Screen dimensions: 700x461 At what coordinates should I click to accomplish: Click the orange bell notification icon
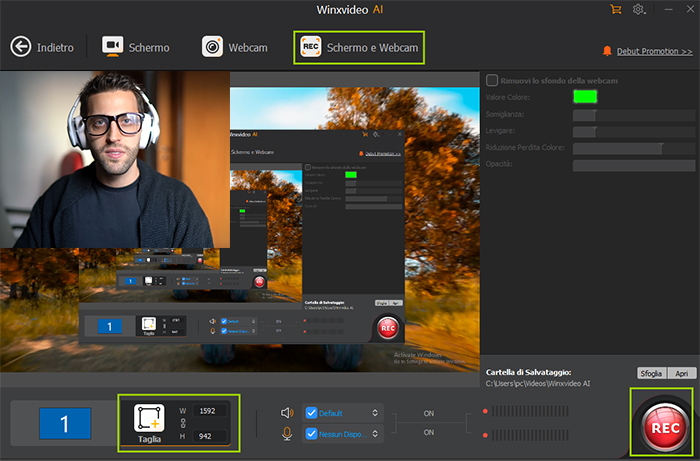(607, 51)
